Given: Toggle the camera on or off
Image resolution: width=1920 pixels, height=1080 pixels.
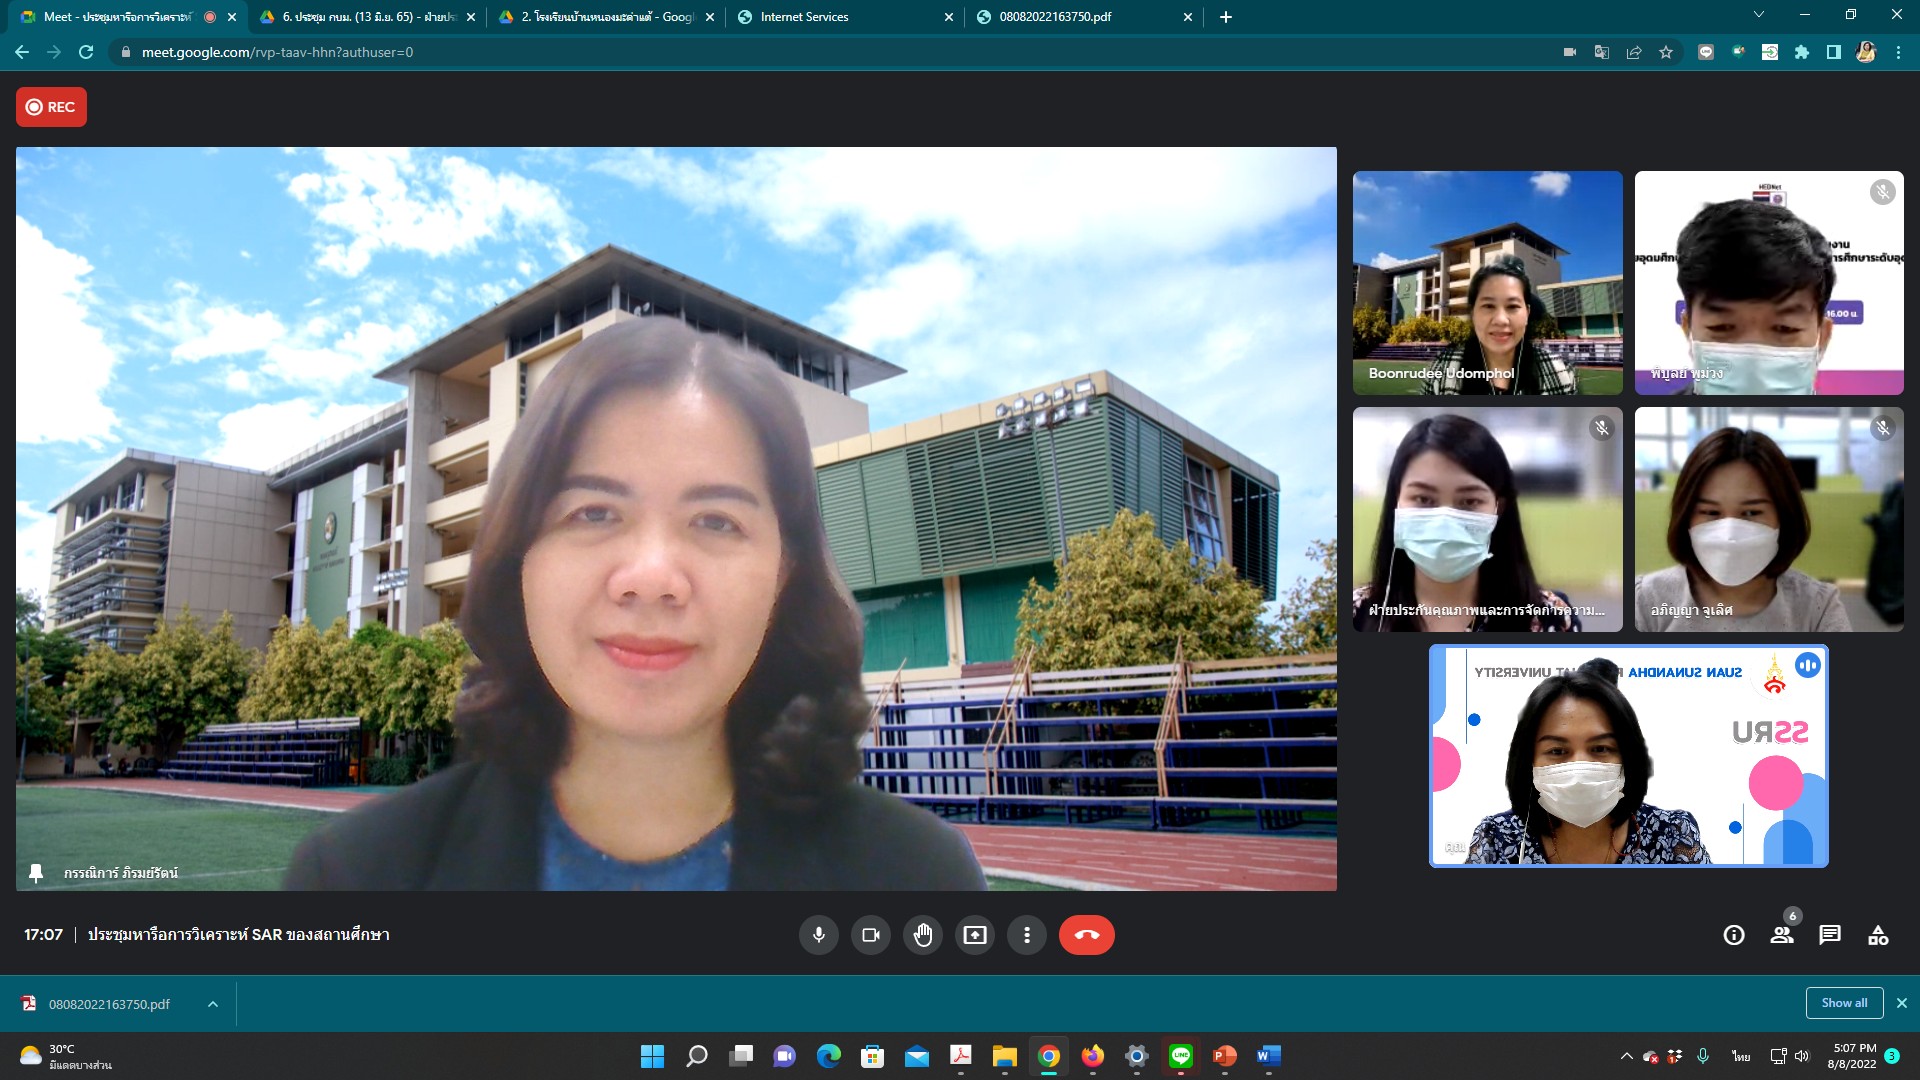Looking at the screenshot, I should click(870, 935).
